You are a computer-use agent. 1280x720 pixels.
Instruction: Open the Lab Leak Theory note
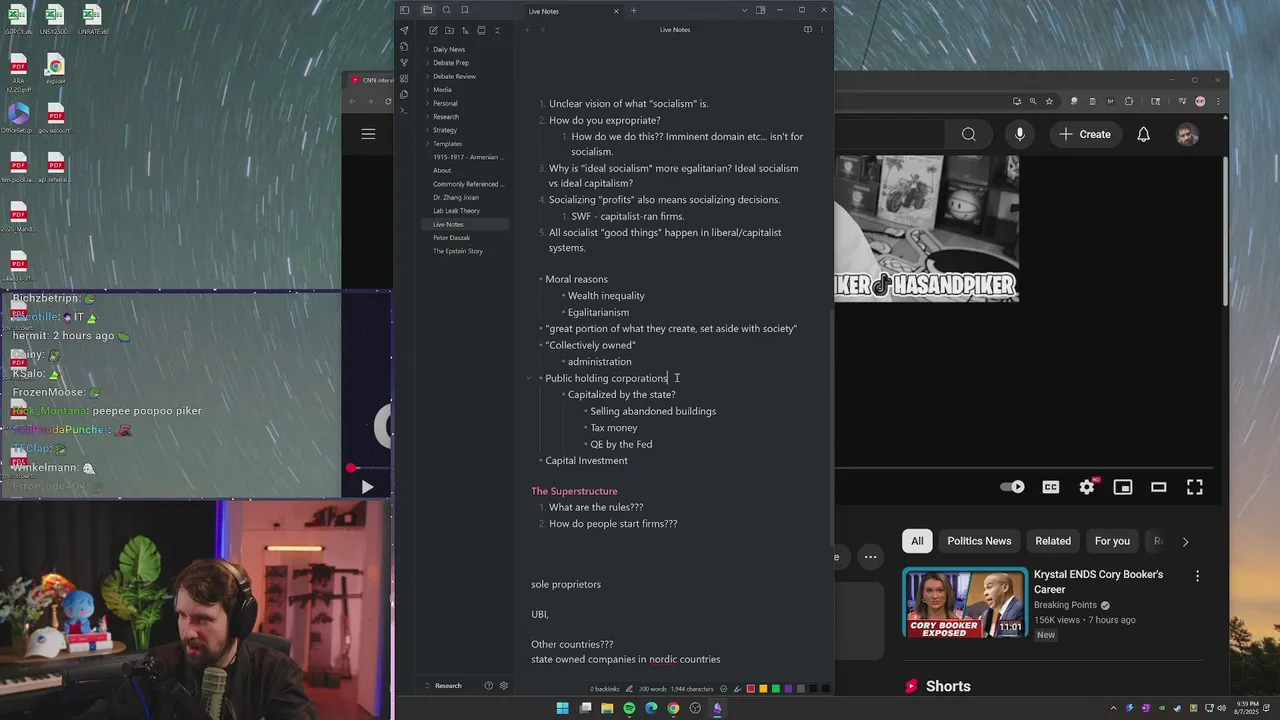coord(456,211)
